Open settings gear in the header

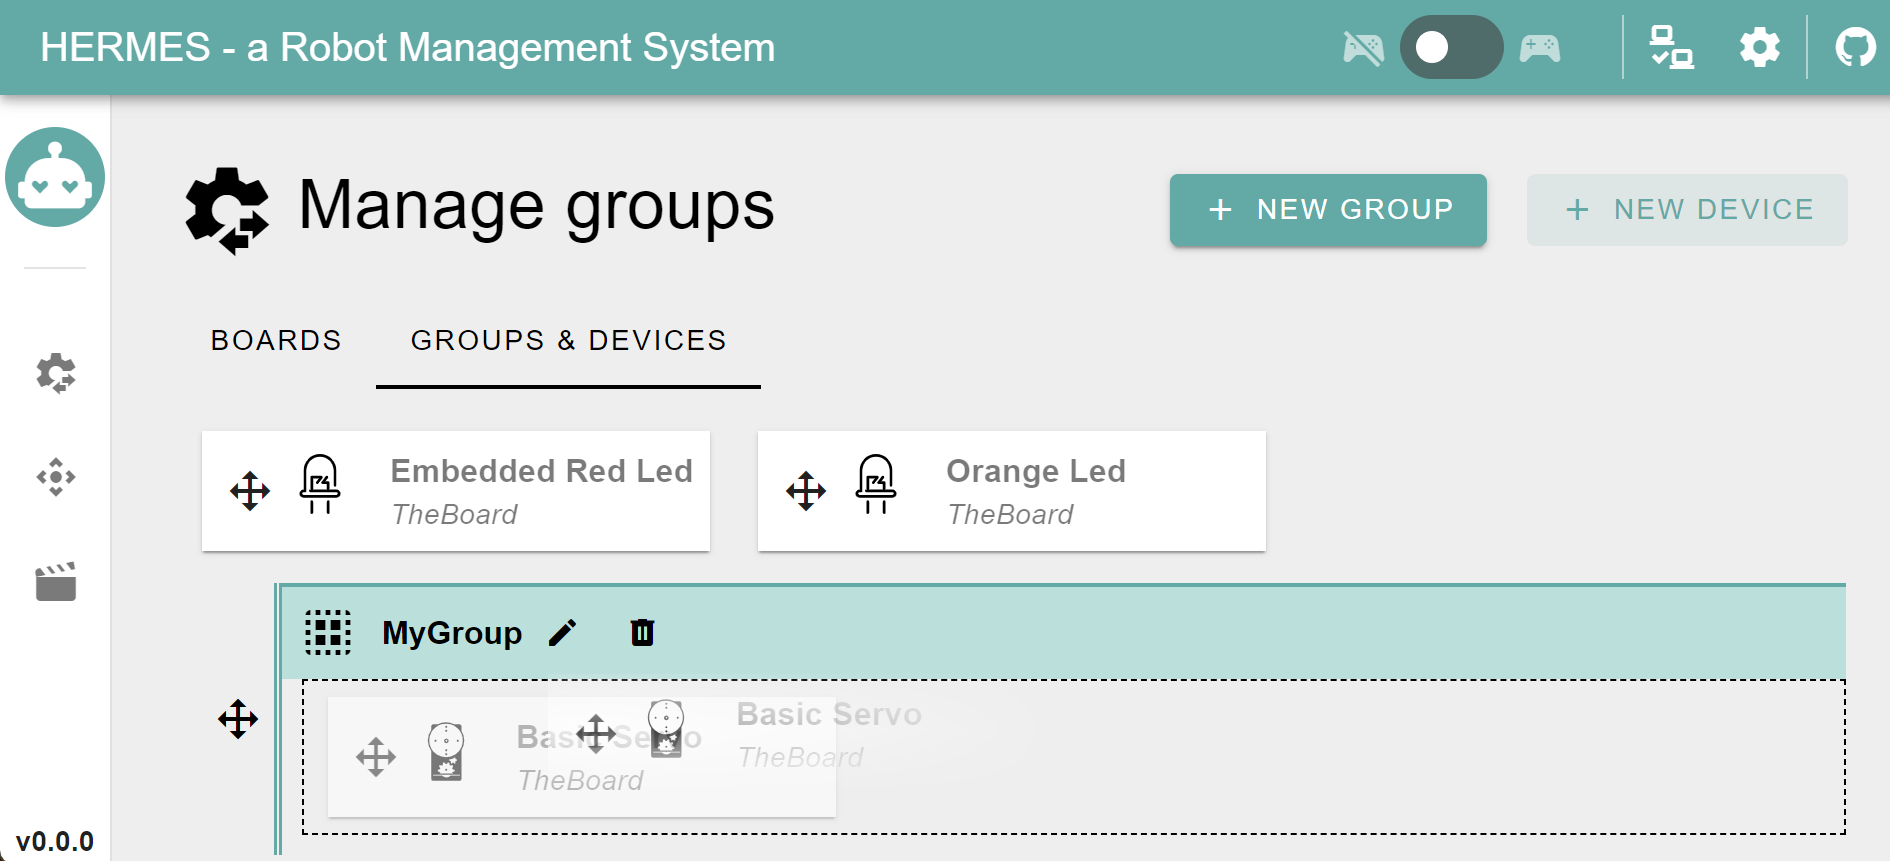click(1760, 47)
